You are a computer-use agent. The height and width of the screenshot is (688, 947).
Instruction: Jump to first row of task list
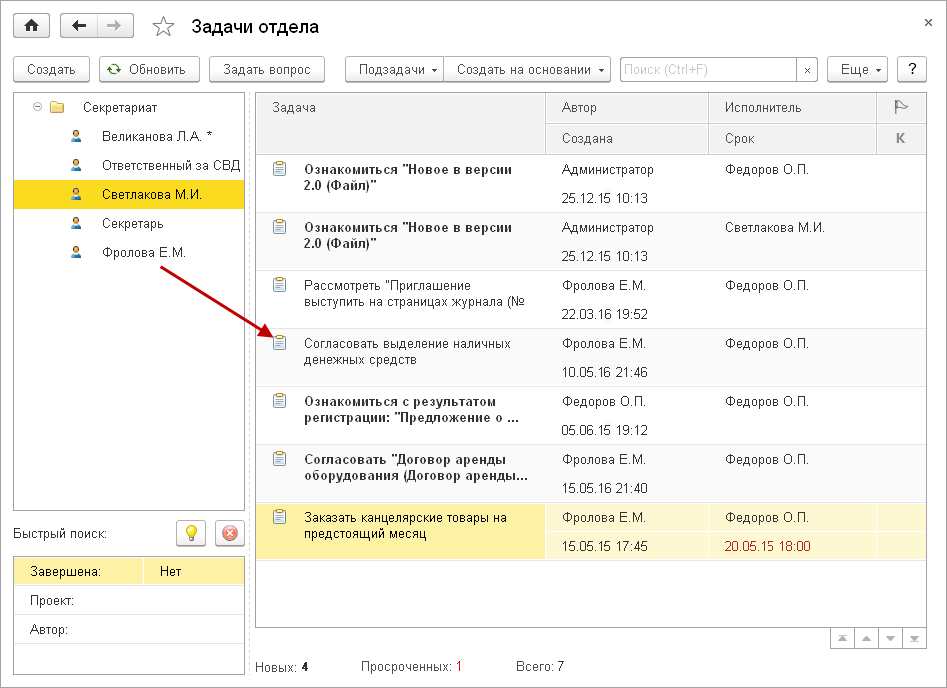[843, 638]
